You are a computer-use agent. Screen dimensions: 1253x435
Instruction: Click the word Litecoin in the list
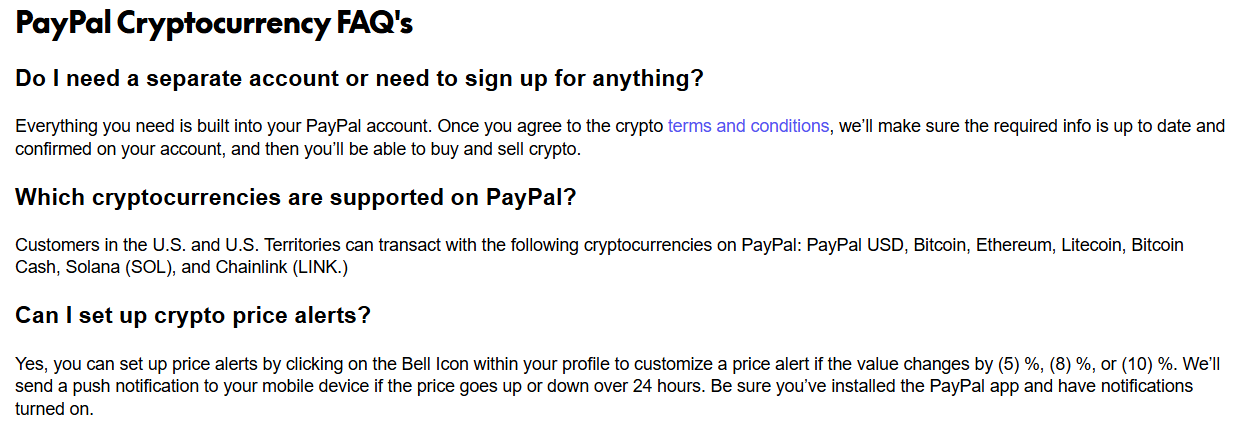(1092, 245)
